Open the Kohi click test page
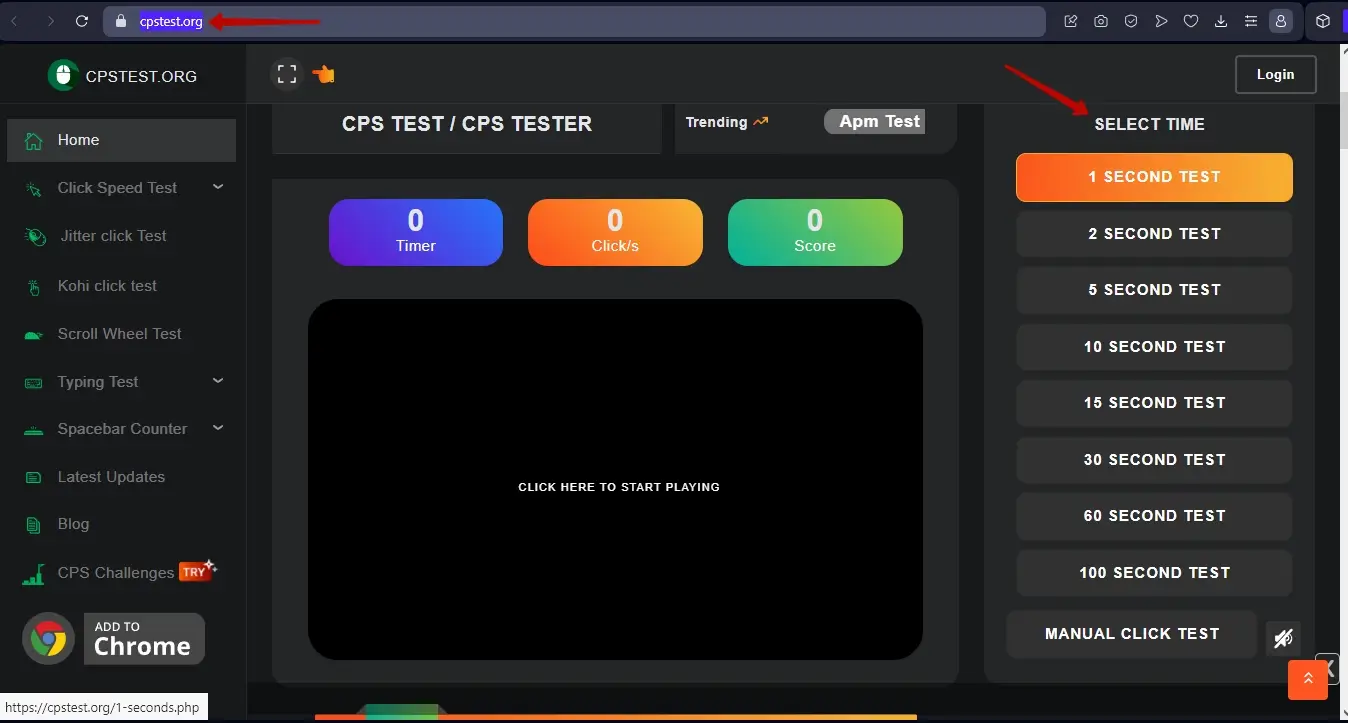This screenshot has width=1348, height=723. (x=107, y=286)
